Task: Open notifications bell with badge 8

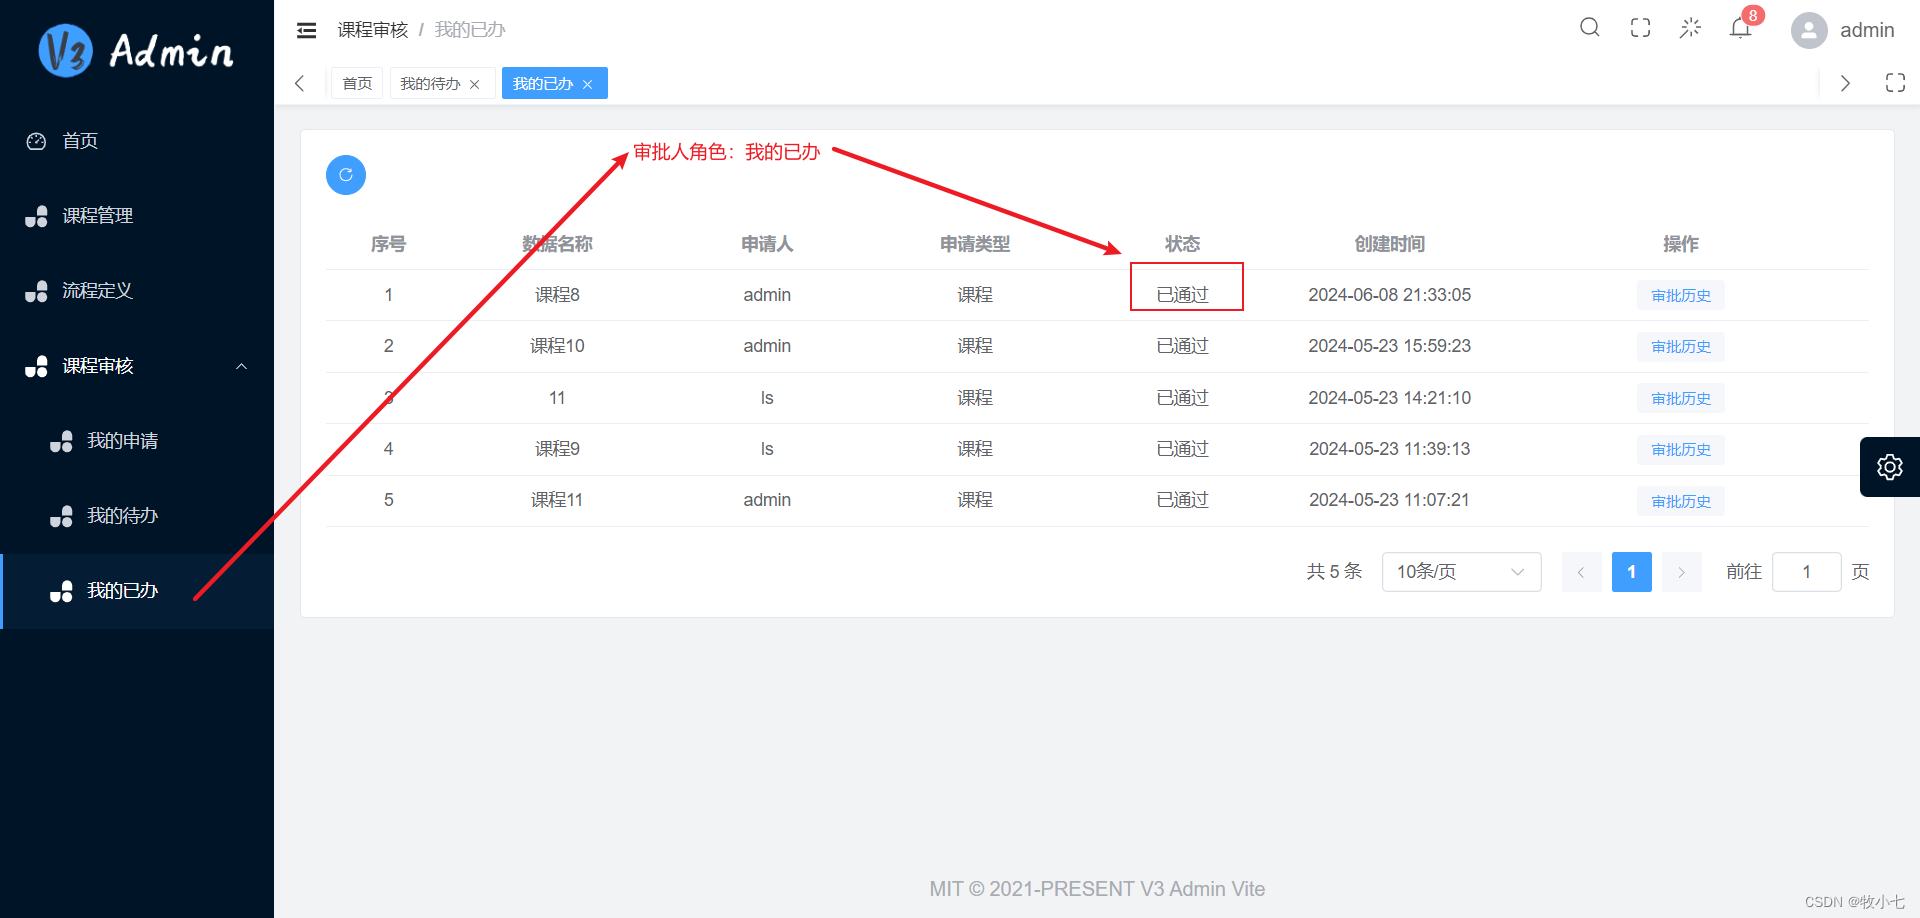Action: pos(1741,28)
